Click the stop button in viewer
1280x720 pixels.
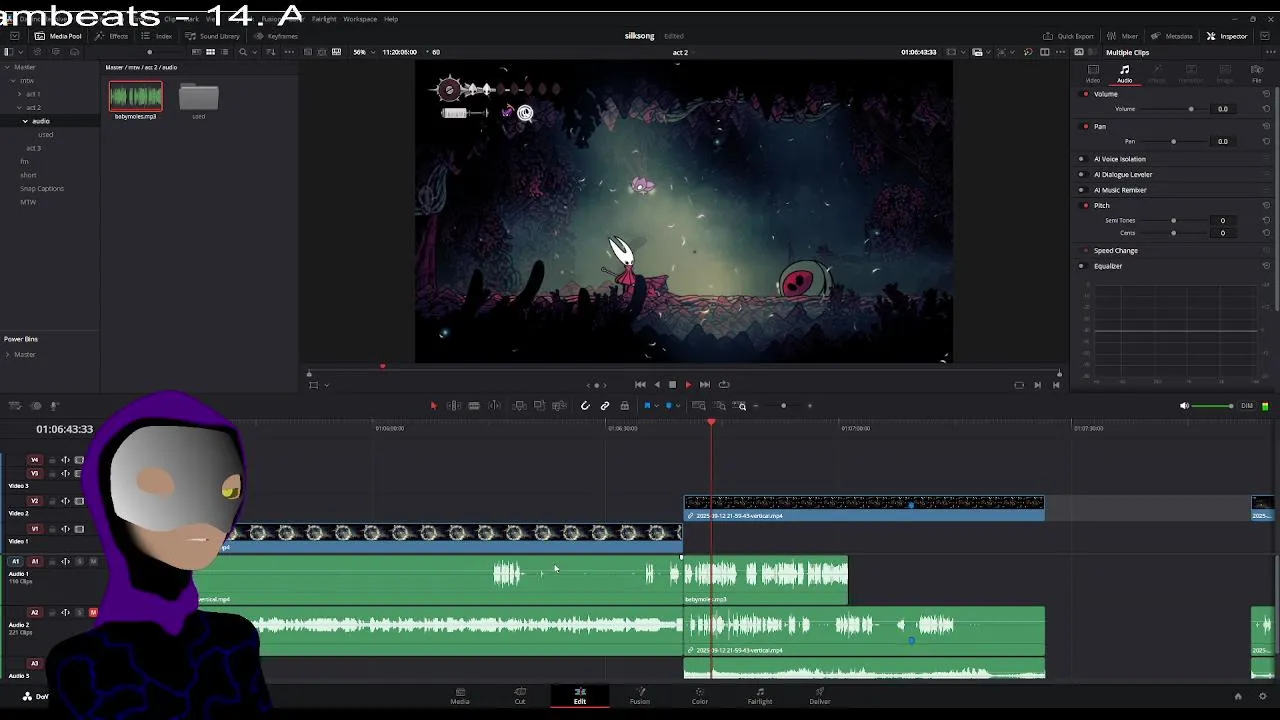(672, 384)
